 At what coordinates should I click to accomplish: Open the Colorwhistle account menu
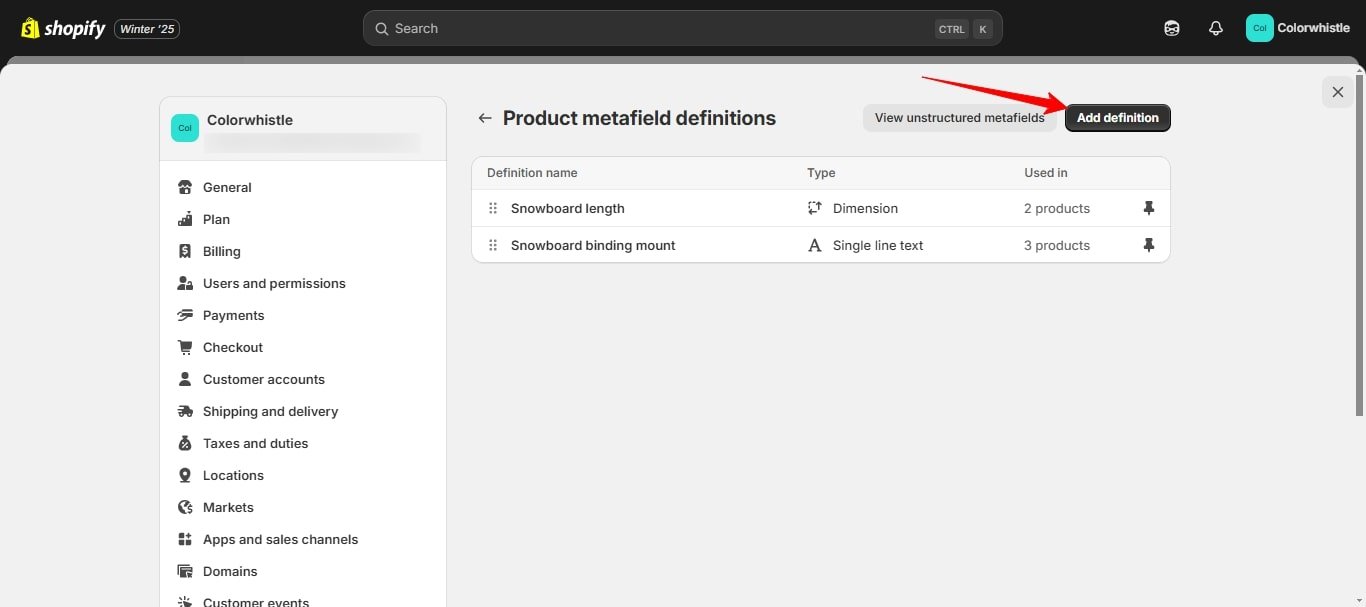[1298, 28]
